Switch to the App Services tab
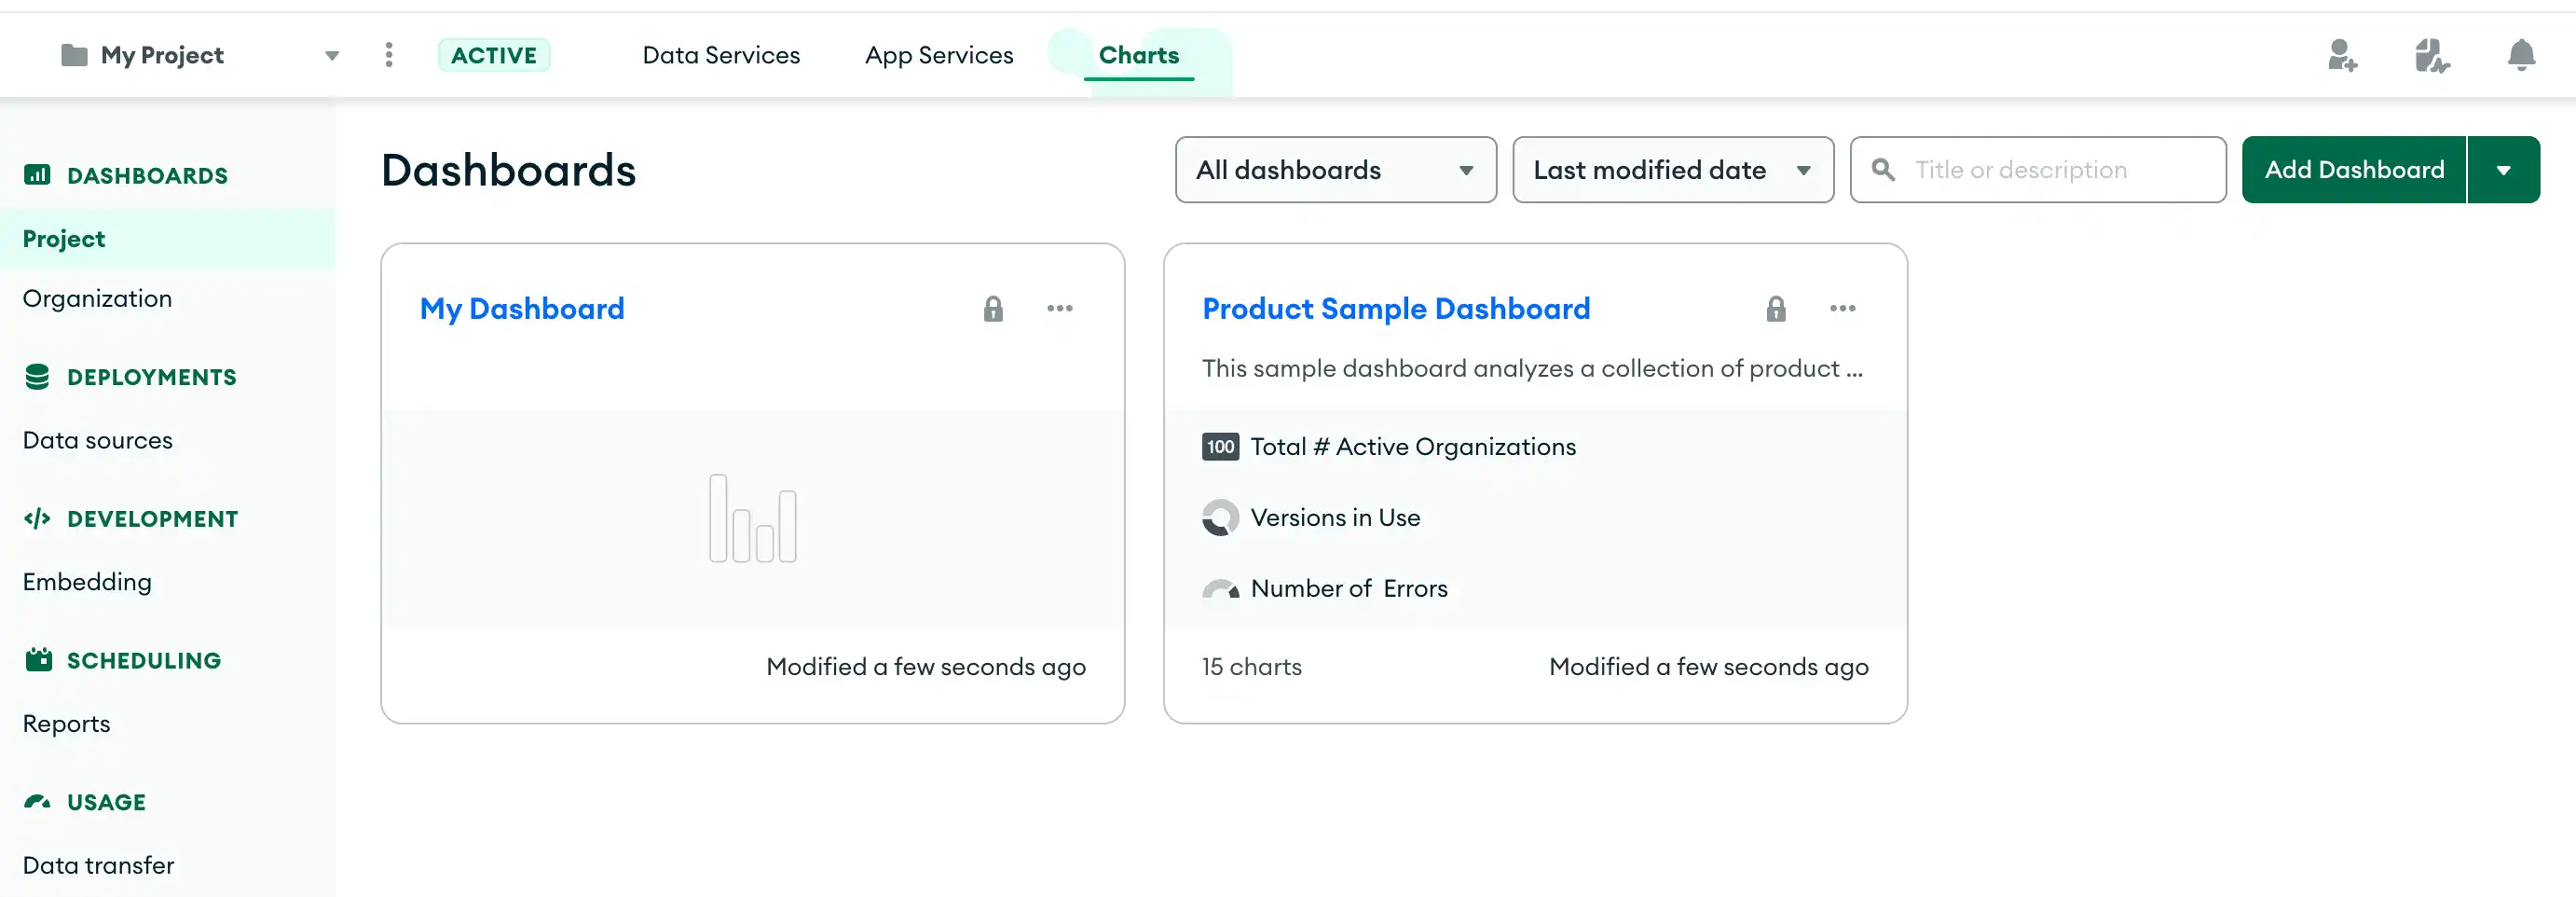Viewport: 2576px width, 897px height. pyautogui.click(x=939, y=55)
